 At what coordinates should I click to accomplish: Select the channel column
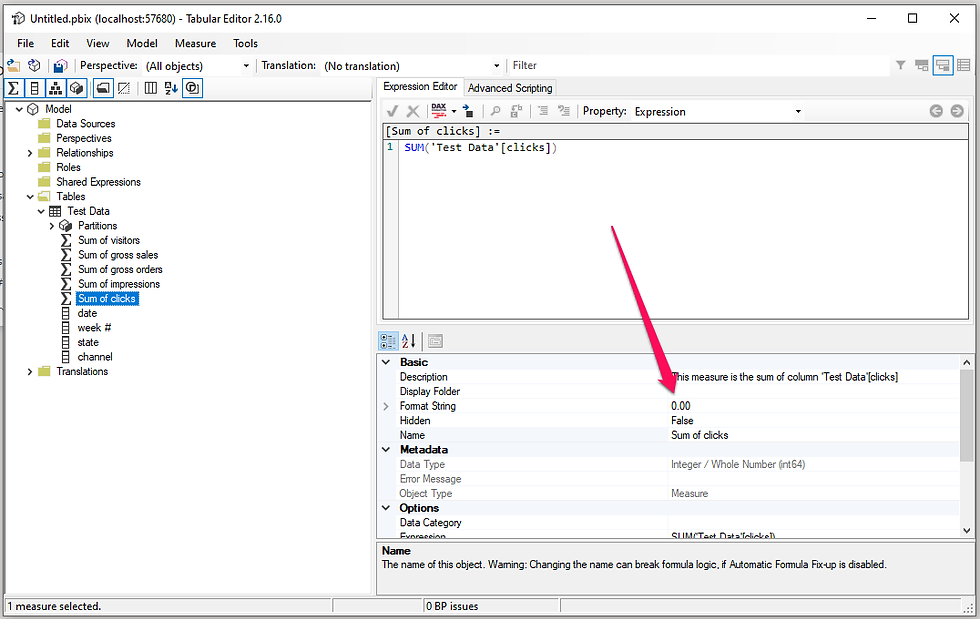pyautogui.click(x=95, y=357)
